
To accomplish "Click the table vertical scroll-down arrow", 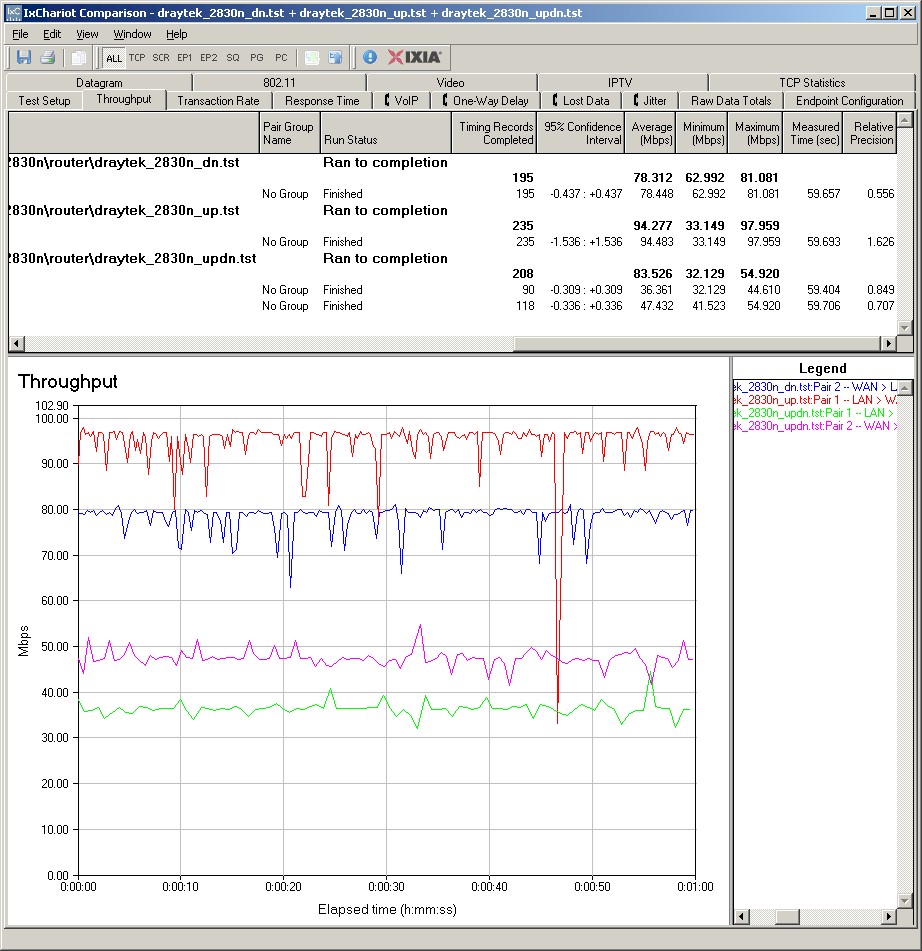I will click(905, 328).
